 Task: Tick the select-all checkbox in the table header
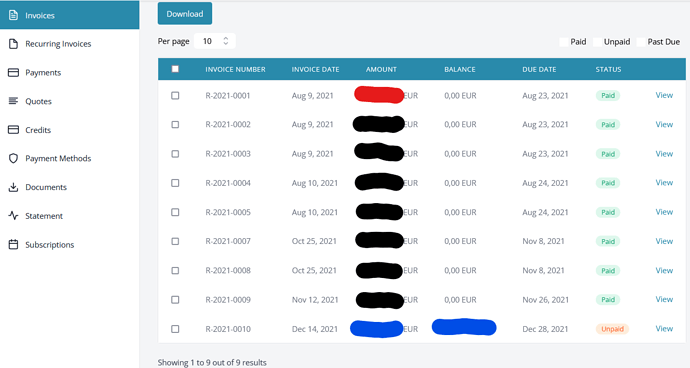pos(175,69)
